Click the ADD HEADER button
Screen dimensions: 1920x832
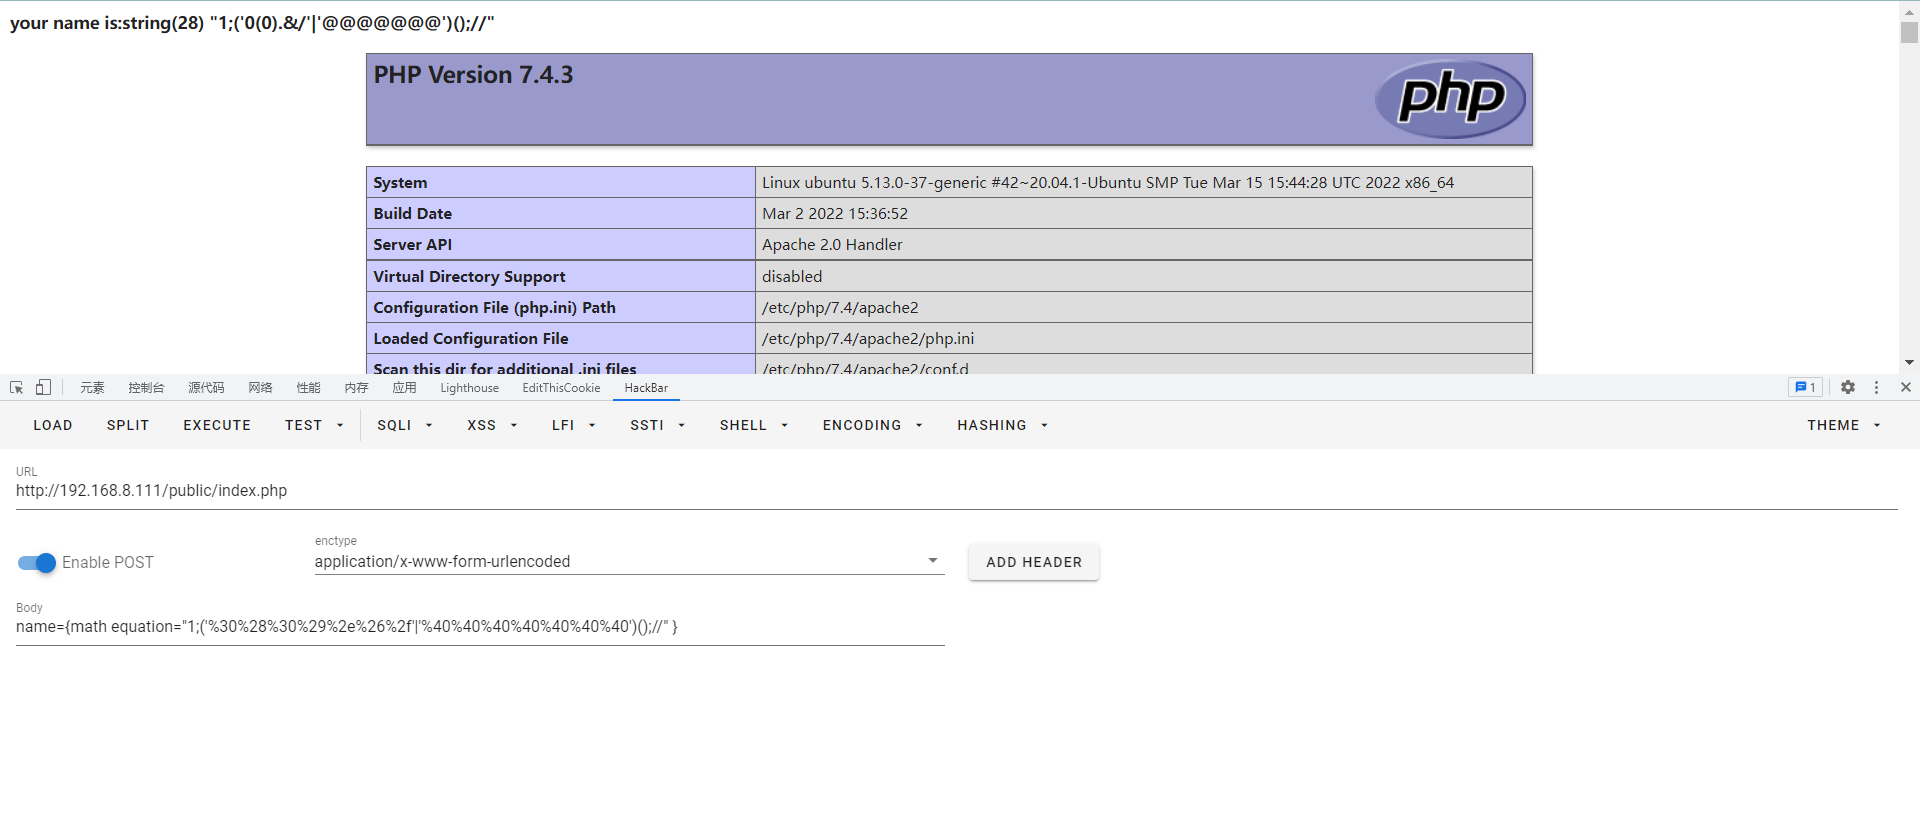pos(1033,563)
